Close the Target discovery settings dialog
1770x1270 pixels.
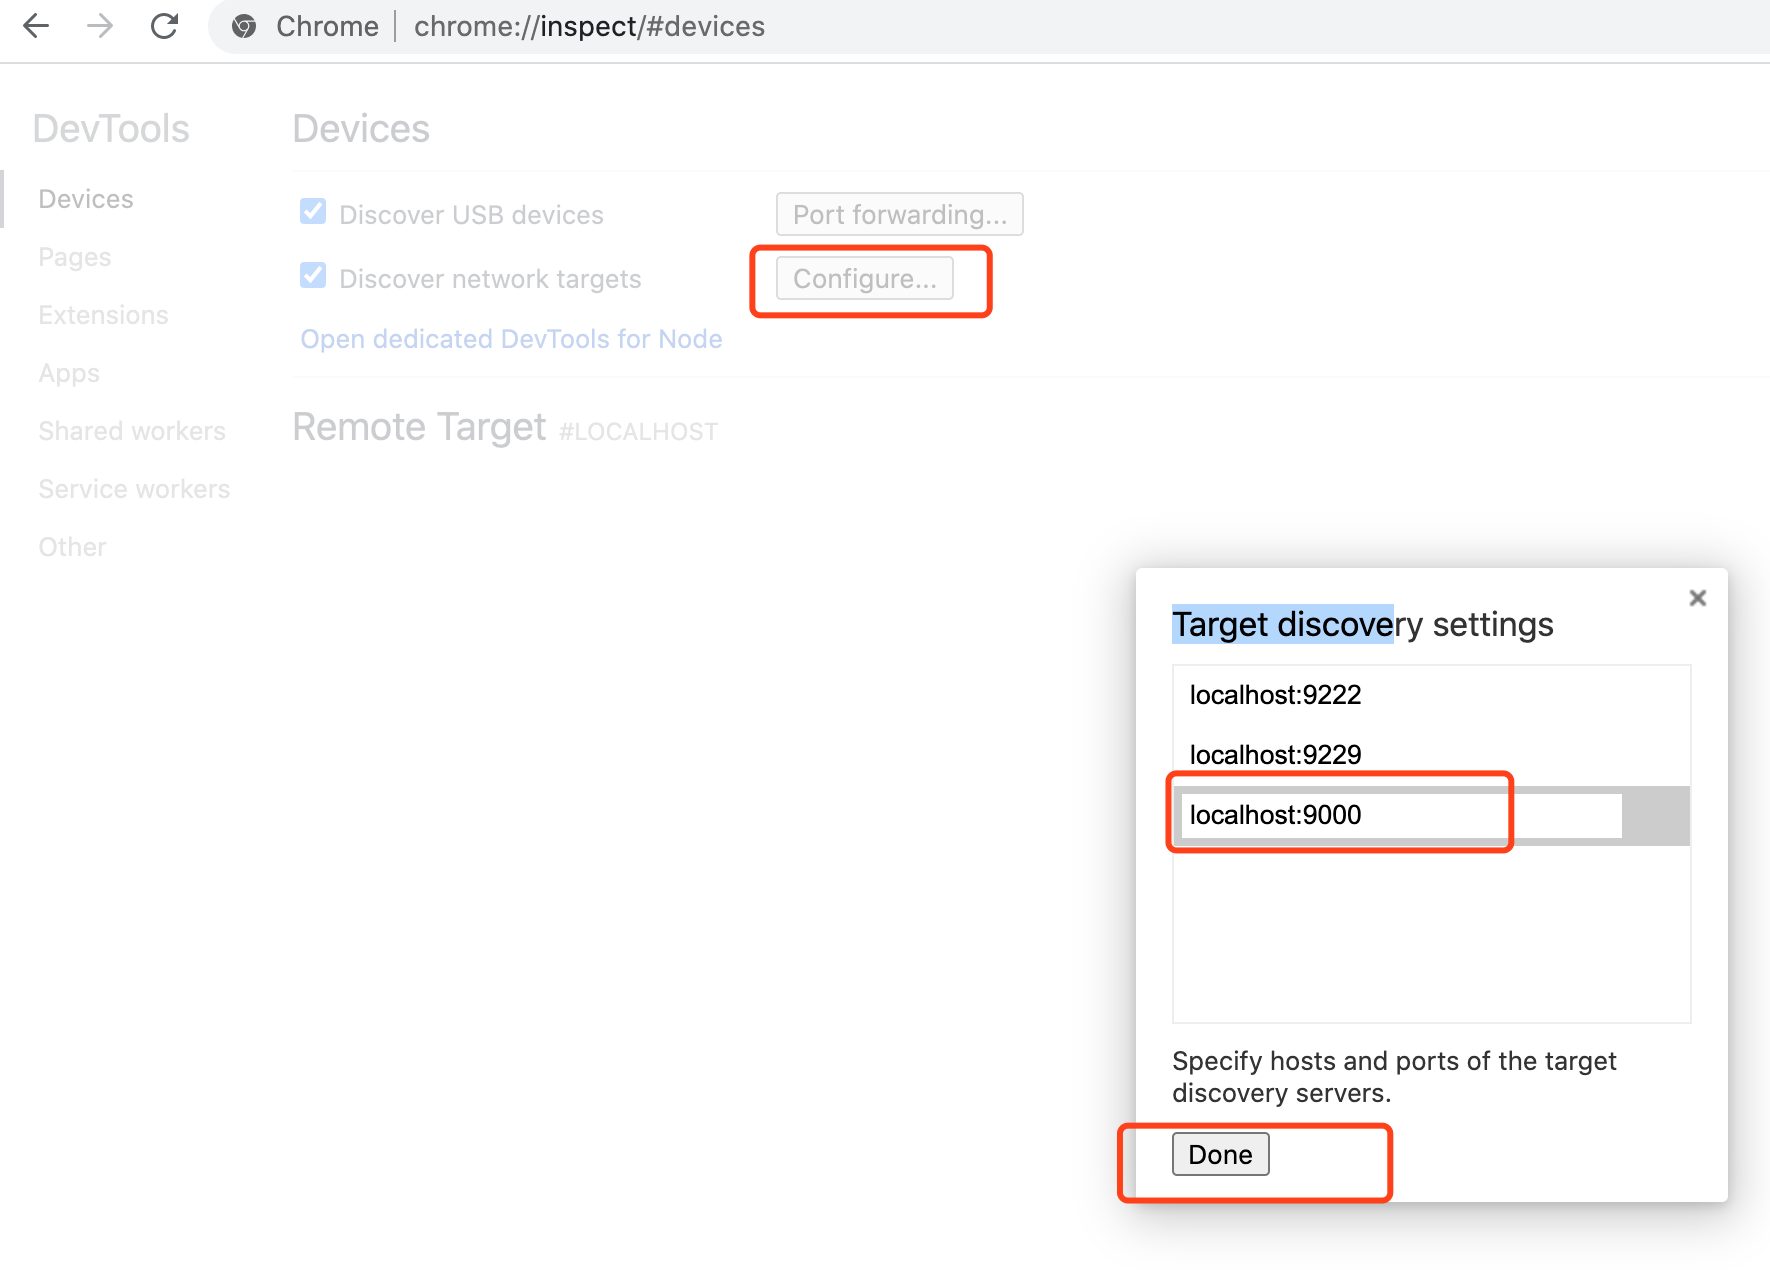(x=1697, y=598)
